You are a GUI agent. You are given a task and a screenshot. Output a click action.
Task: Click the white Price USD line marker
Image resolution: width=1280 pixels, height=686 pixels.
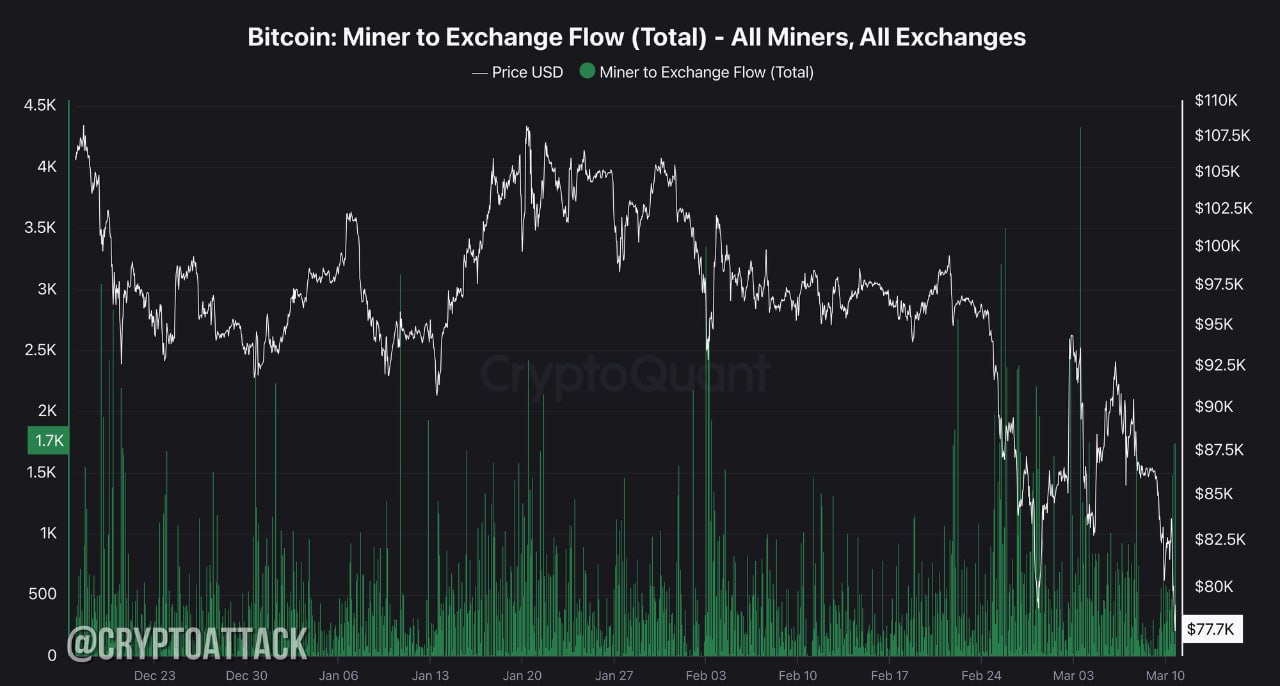[478, 72]
